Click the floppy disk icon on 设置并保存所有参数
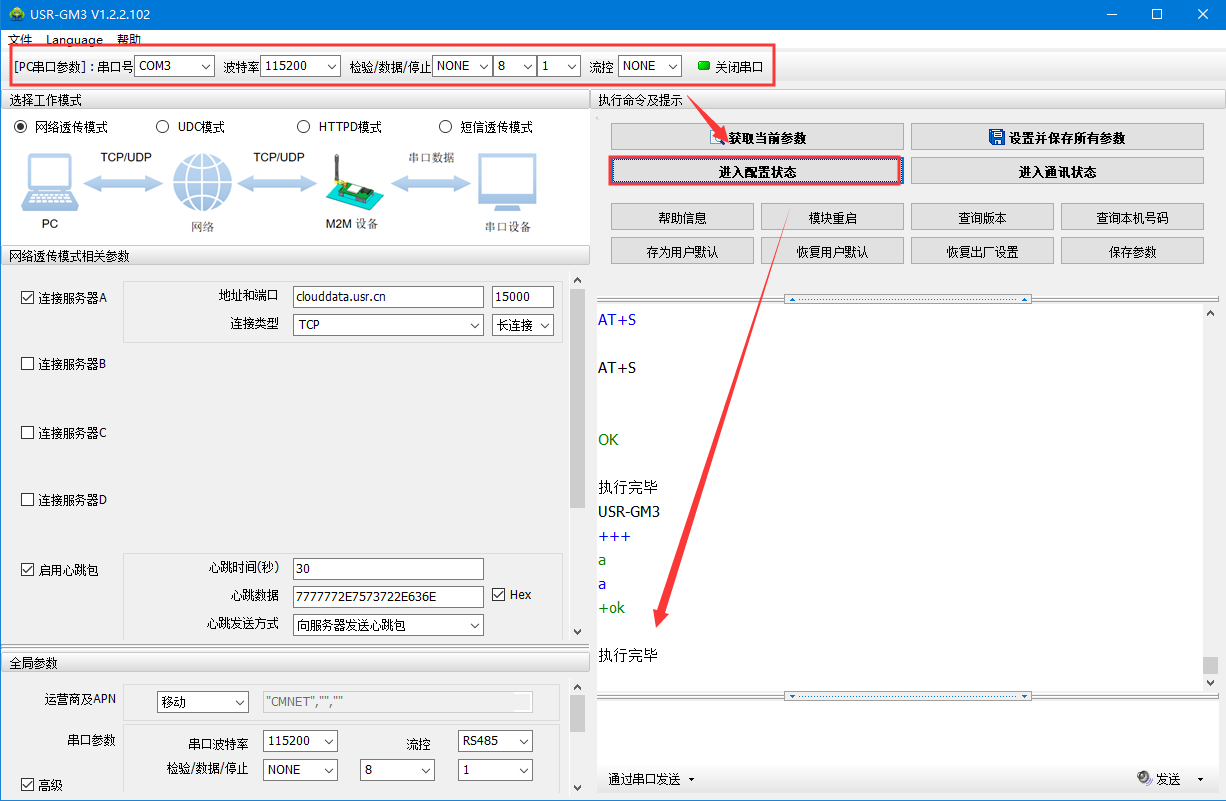 [996, 137]
